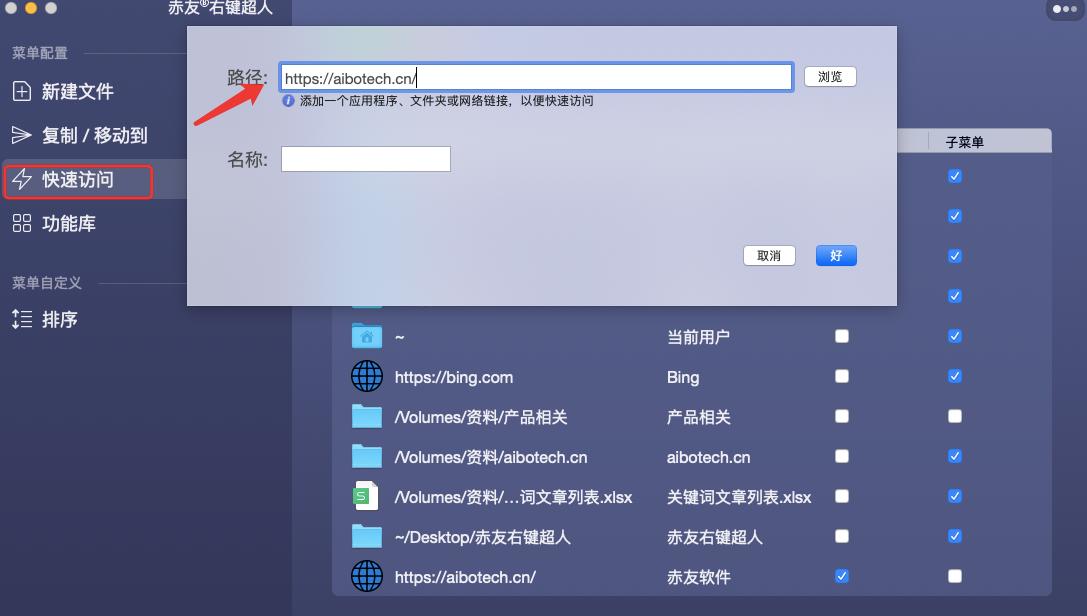The height and width of the screenshot is (616, 1087).
Task: Click the spreadsheet icon for 关键词文章列表.xlsx
Action: tap(367, 496)
